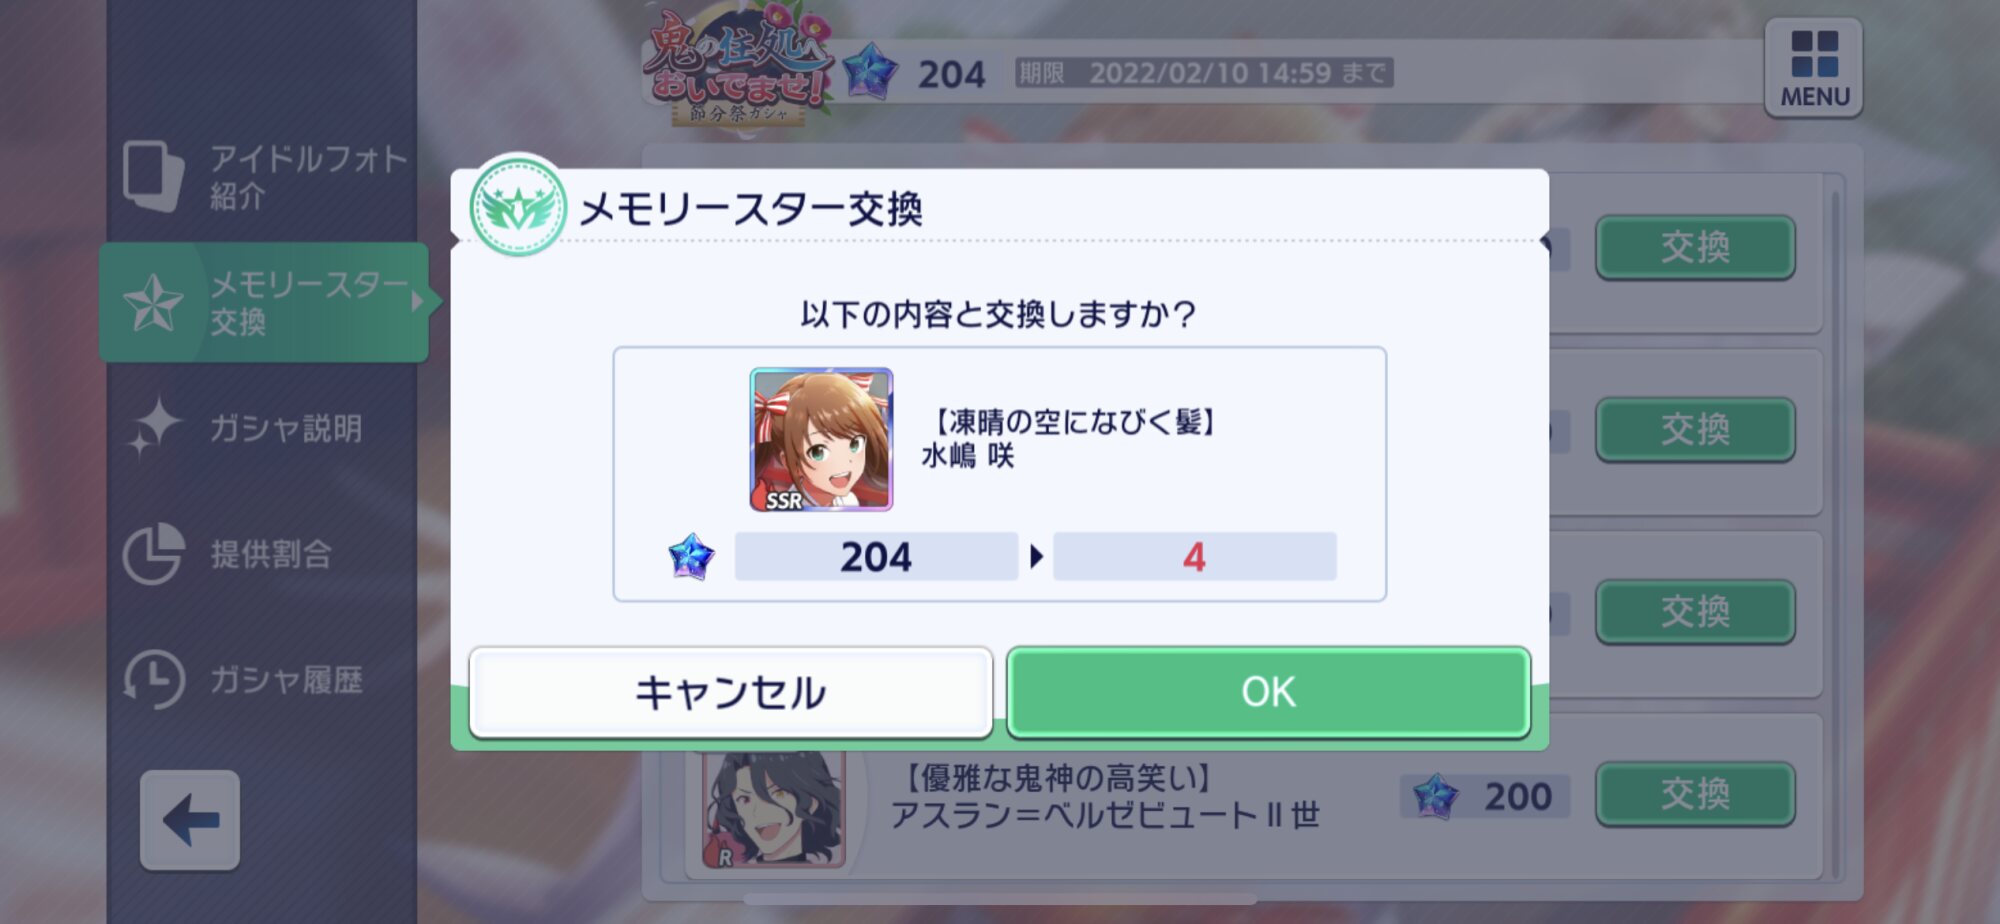Go back using the arrow button

(190, 820)
